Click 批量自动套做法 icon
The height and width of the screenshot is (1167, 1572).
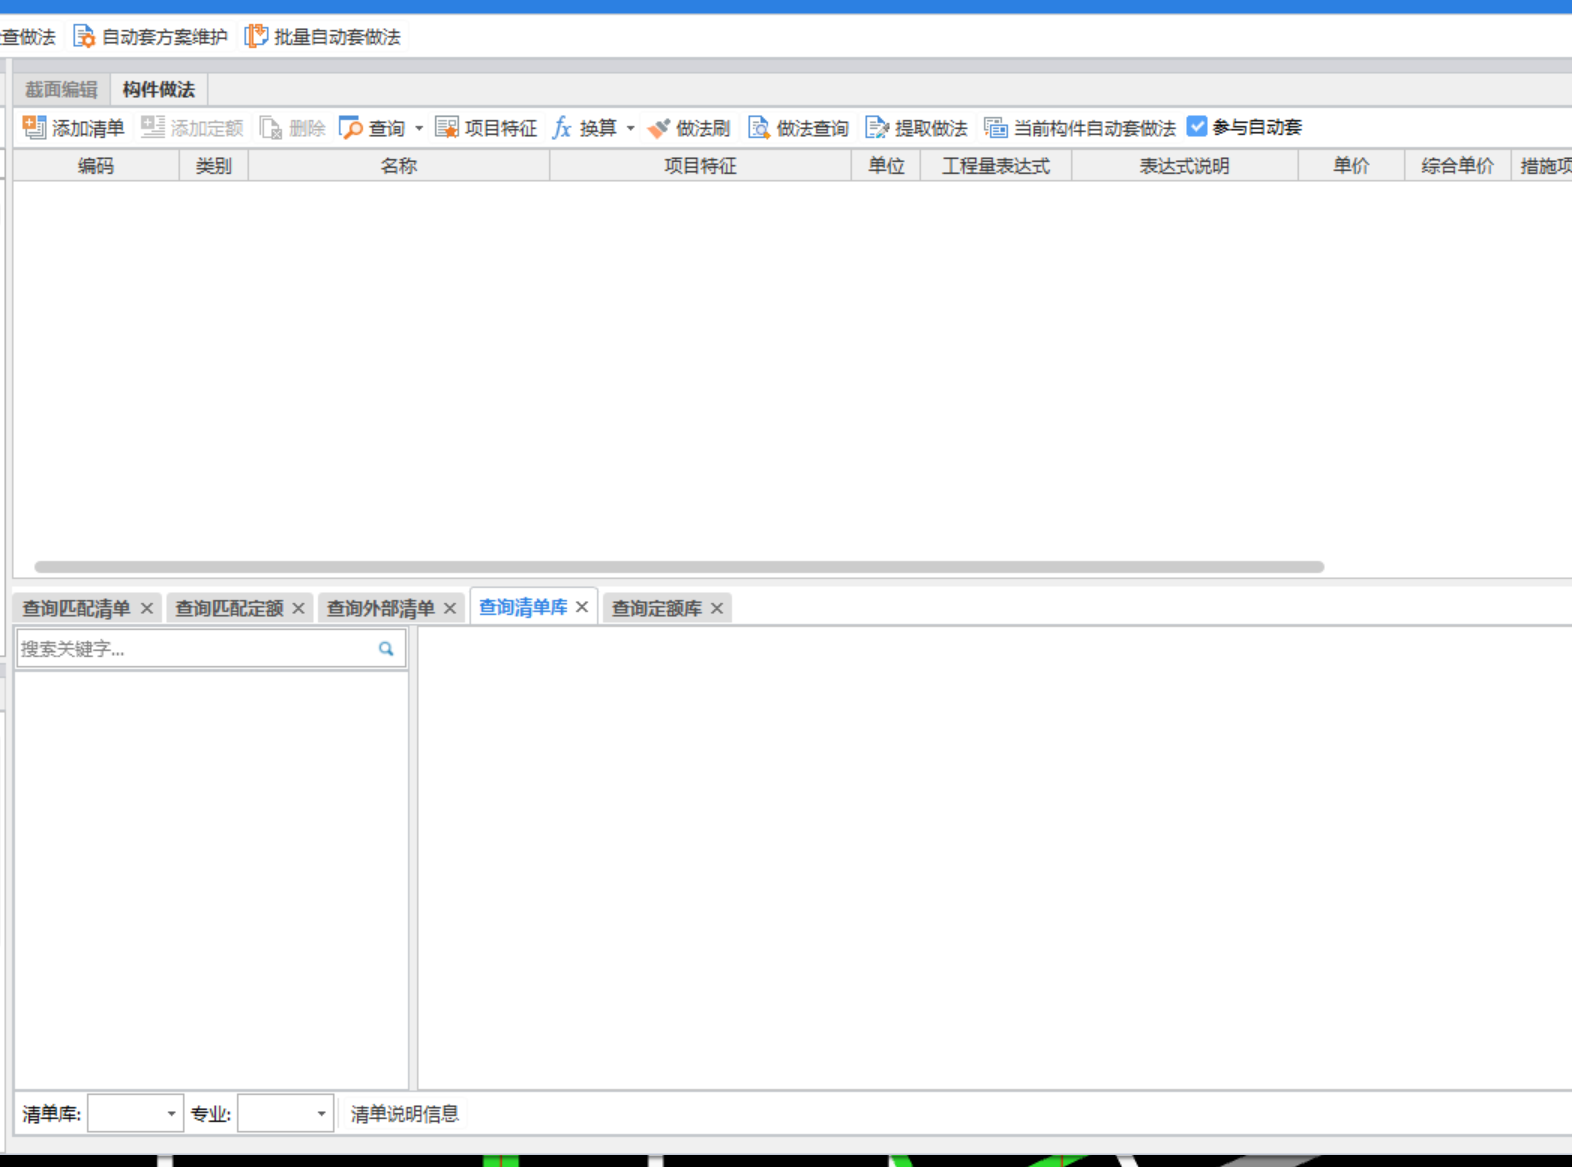256,37
